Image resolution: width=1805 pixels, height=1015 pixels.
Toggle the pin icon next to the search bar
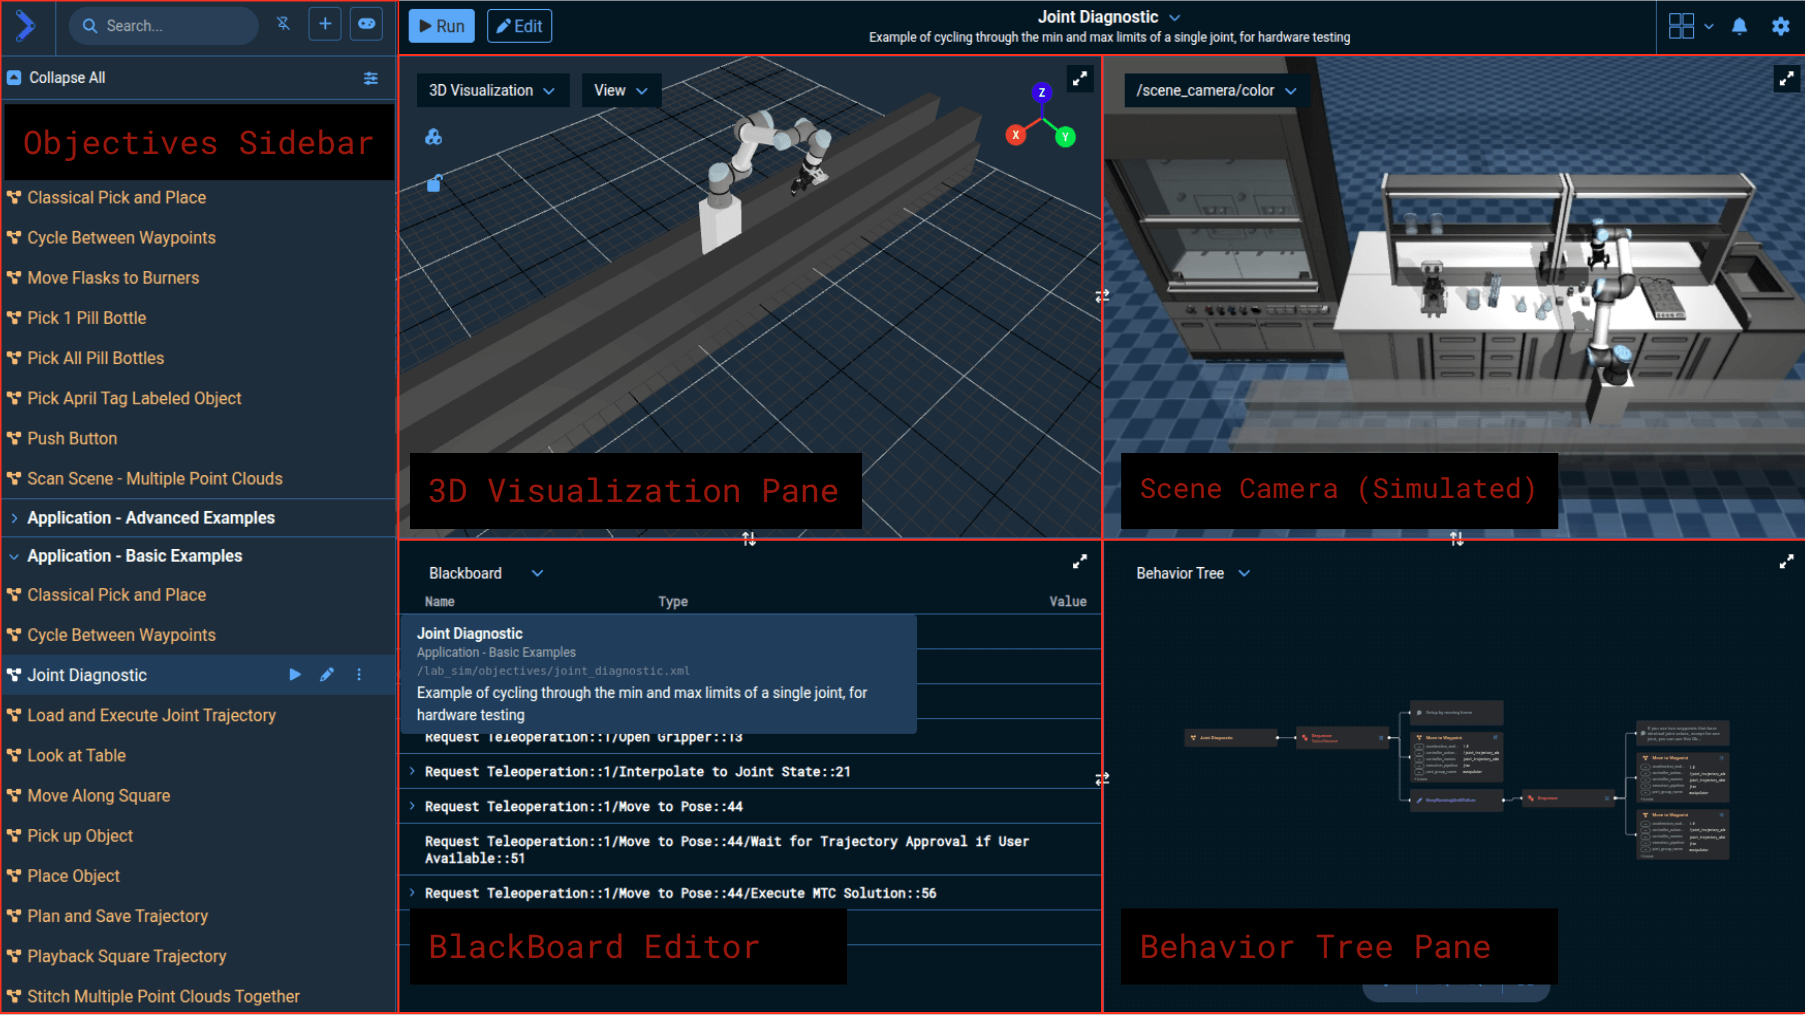pos(283,24)
